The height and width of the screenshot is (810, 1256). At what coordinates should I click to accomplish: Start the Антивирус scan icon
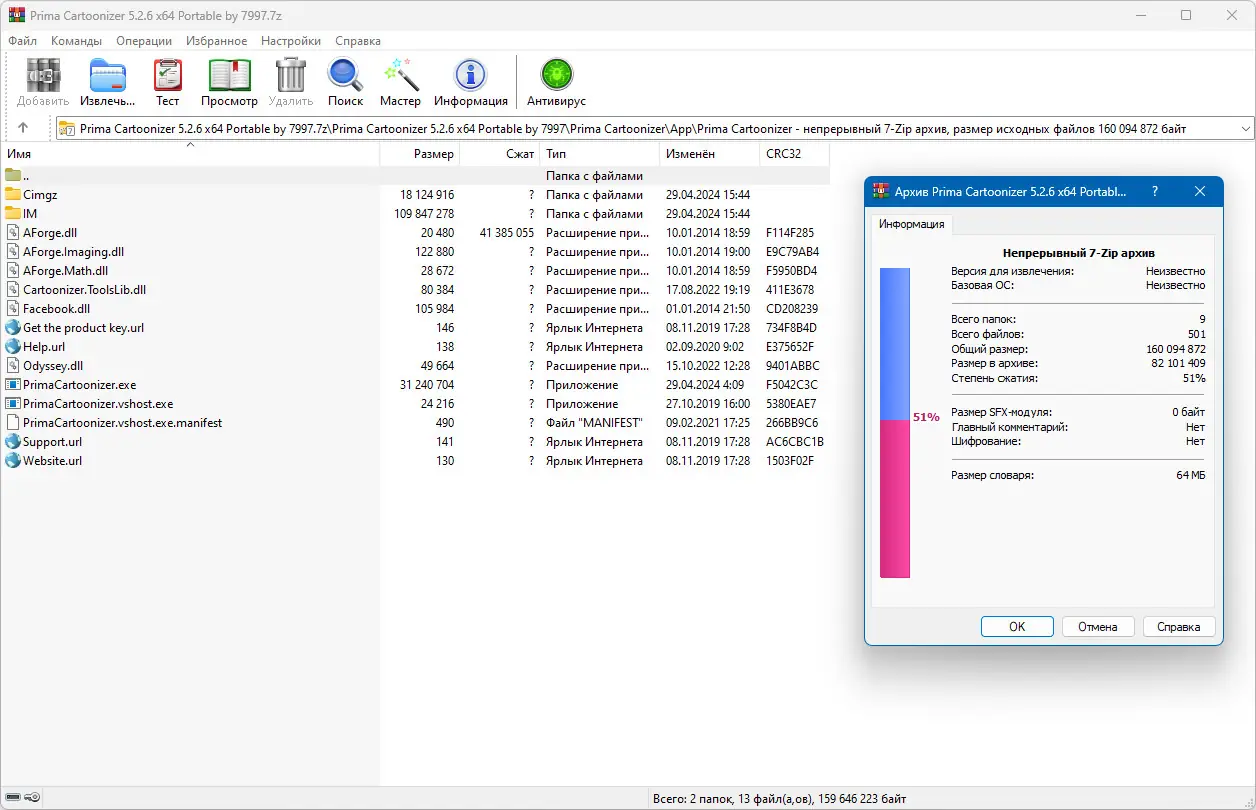pyautogui.click(x=556, y=77)
